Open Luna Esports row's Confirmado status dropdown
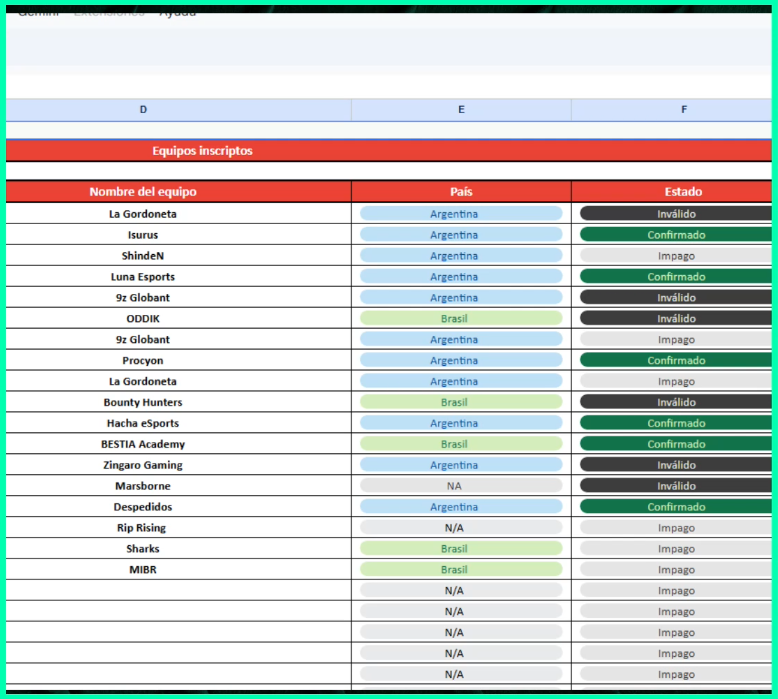 [676, 276]
